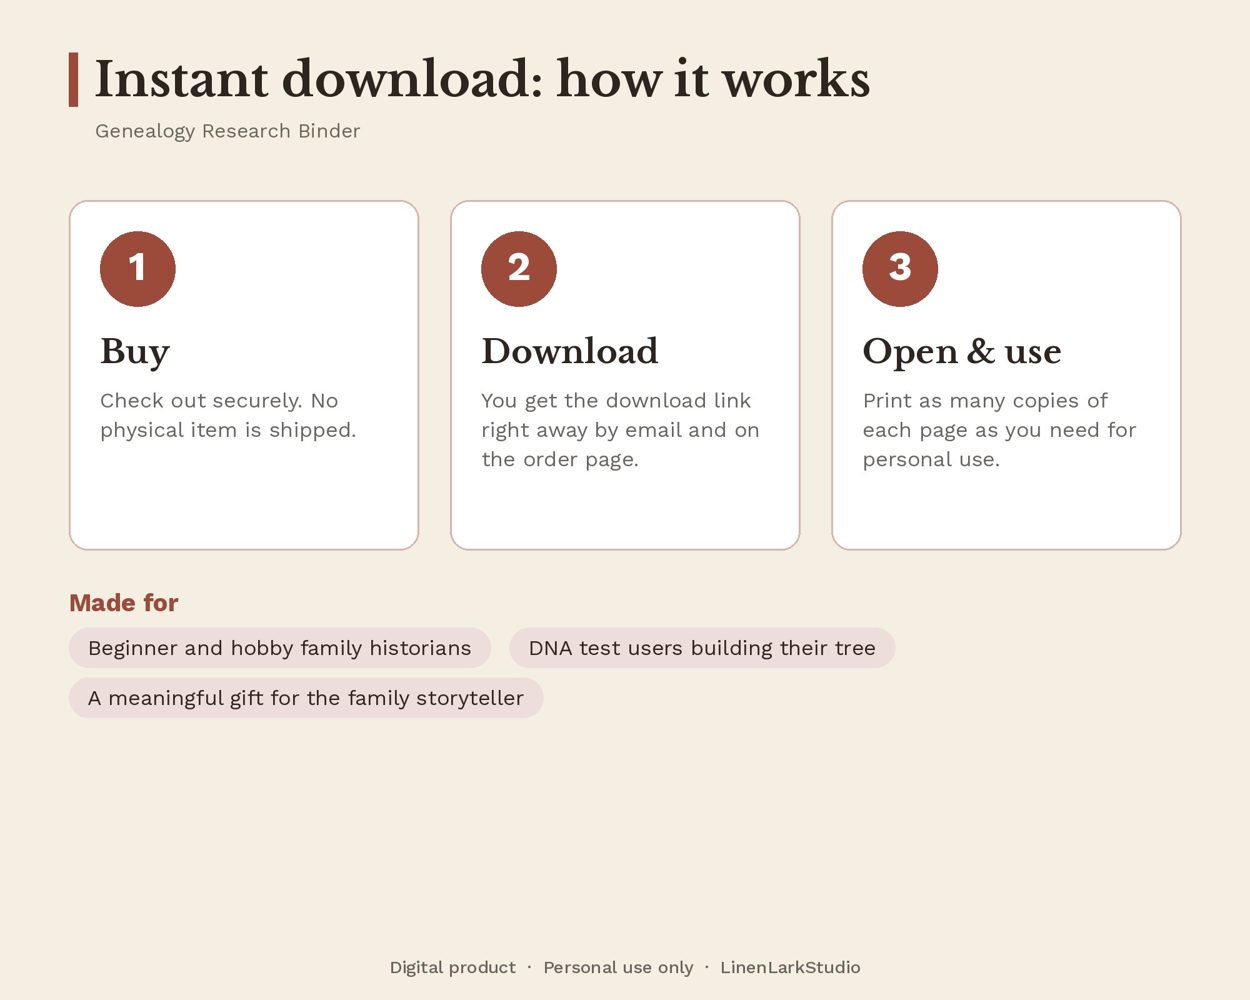Click the Beginner and hobby family historians tag
The height and width of the screenshot is (1000, 1250).
point(280,648)
